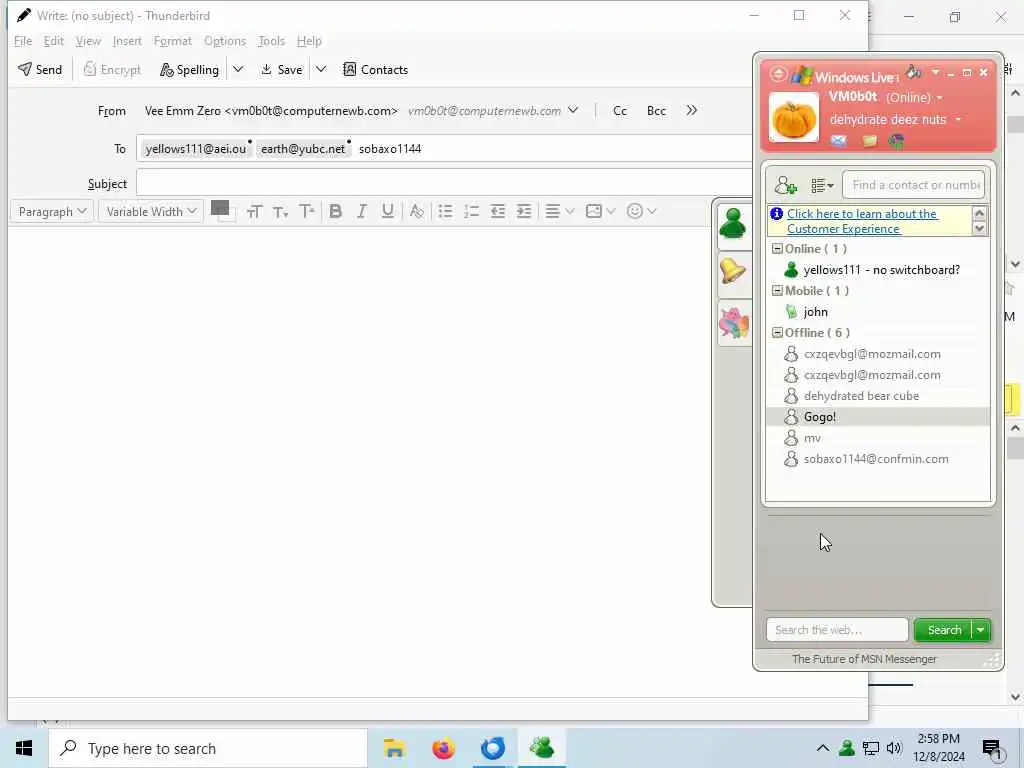Image resolution: width=1024 pixels, height=768 pixels.
Task: Open the Format menu
Action: pyautogui.click(x=172, y=40)
